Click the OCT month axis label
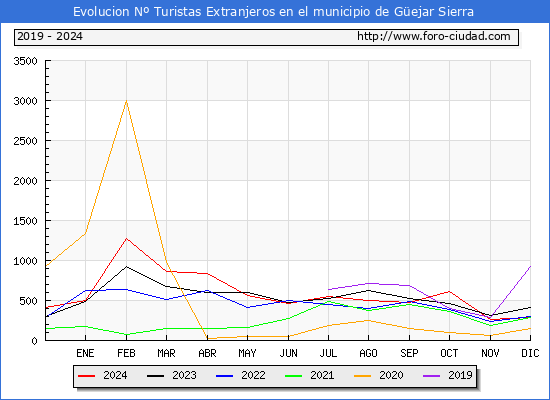This screenshot has height=400, width=550. 449,353
